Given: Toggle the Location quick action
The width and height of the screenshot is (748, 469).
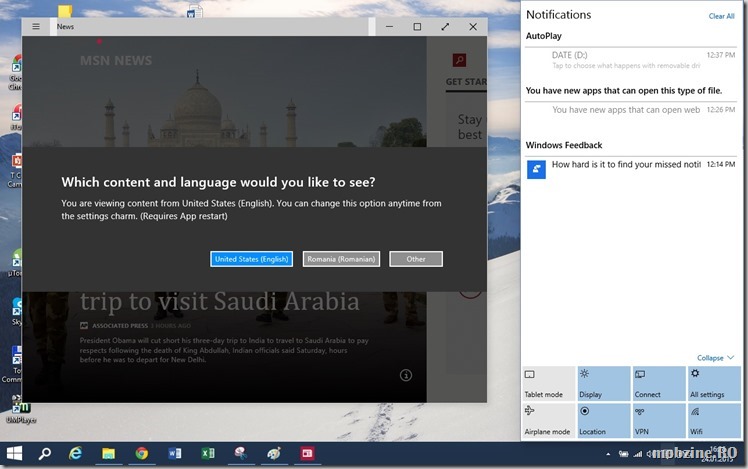Looking at the screenshot, I should coord(603,420).
